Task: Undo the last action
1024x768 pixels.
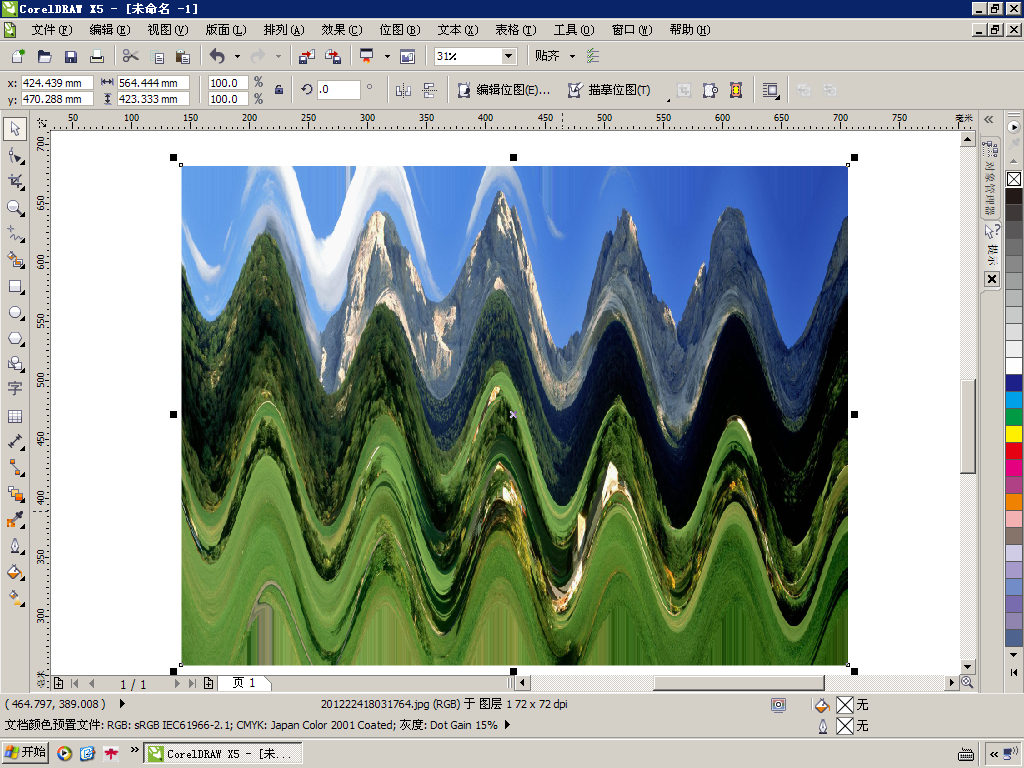Action: (x=217, y=56)
